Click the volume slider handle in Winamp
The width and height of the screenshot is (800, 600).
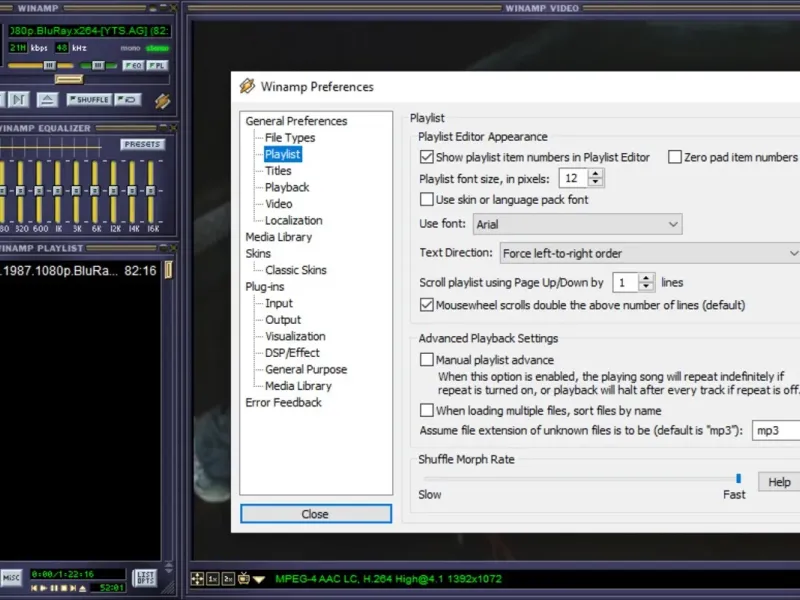pyautogui.click(x=49, y=65)
